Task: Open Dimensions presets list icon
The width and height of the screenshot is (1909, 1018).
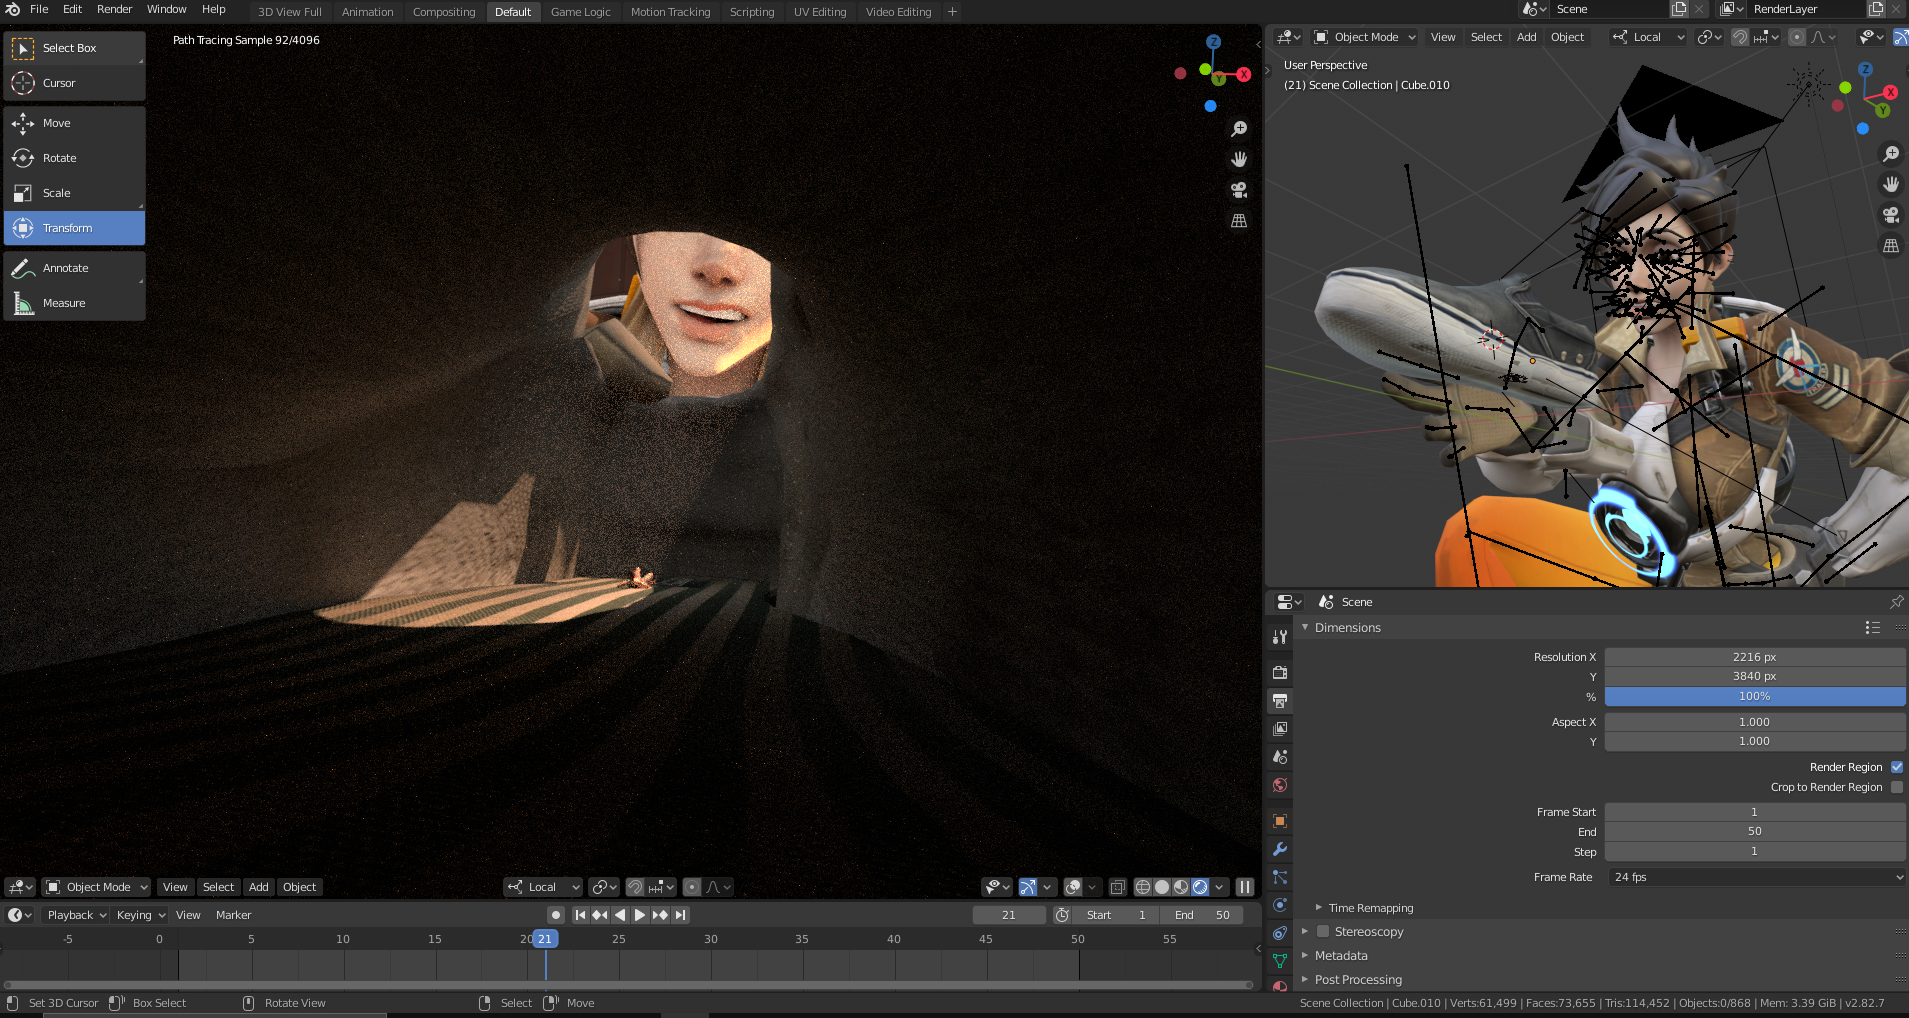Action: (1873, 628)
